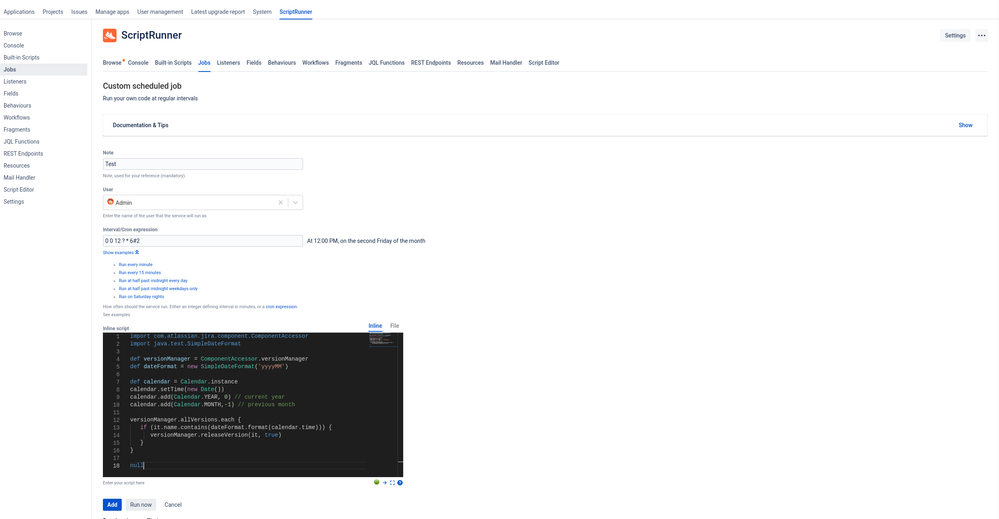Open Manage apps in the top menu
Viewport: 999px width, 519px height.
coord(112,12)
